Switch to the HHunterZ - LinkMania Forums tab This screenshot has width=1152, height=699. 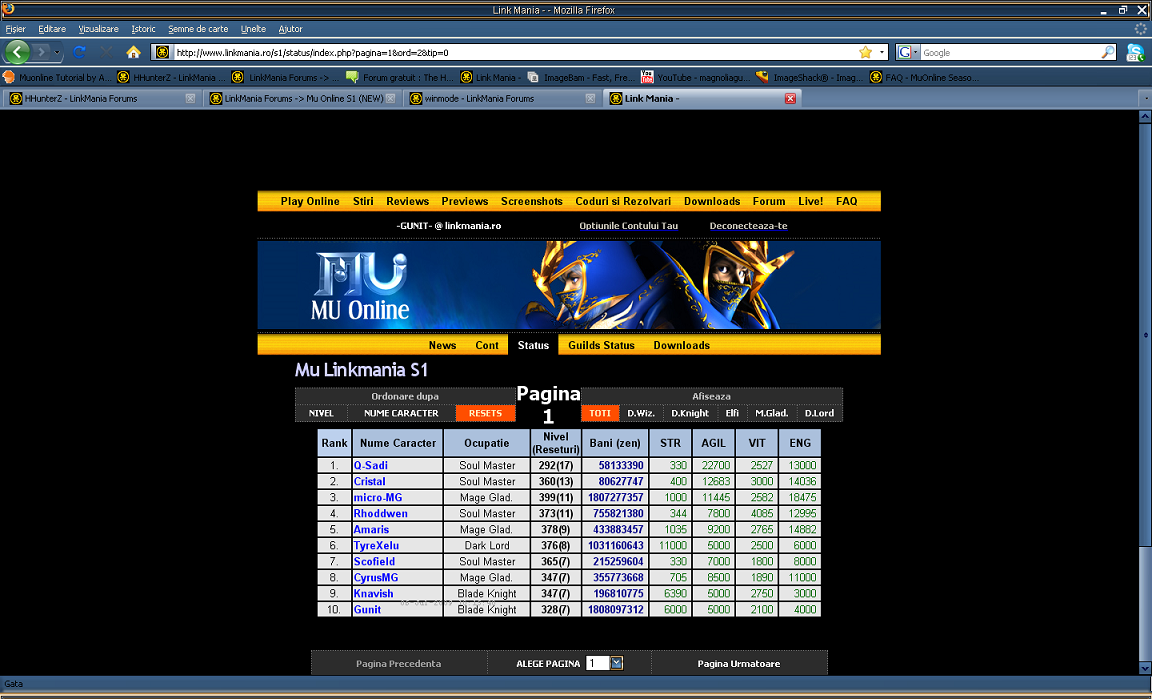pos(101,98)
